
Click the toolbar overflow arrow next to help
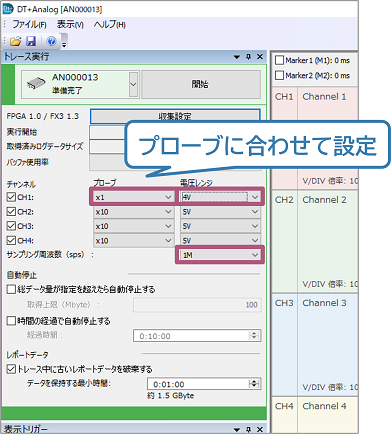64,44
